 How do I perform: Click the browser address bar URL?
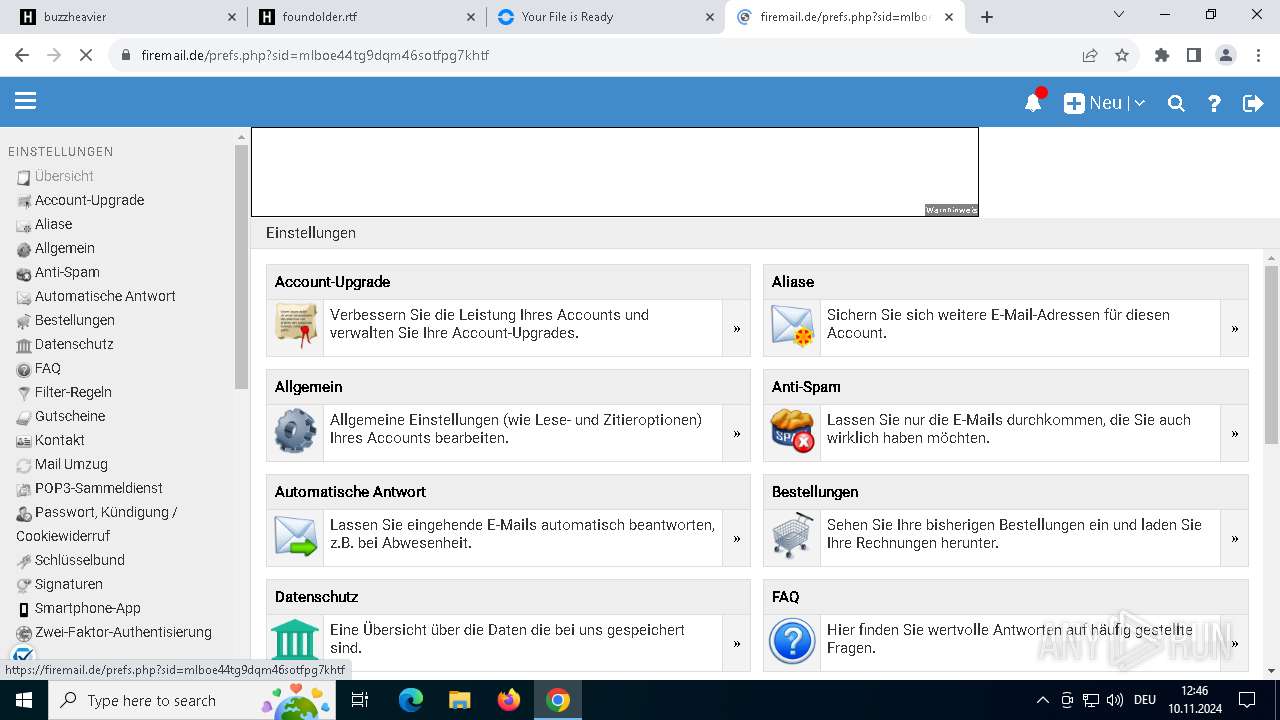(x=315, y=55)
